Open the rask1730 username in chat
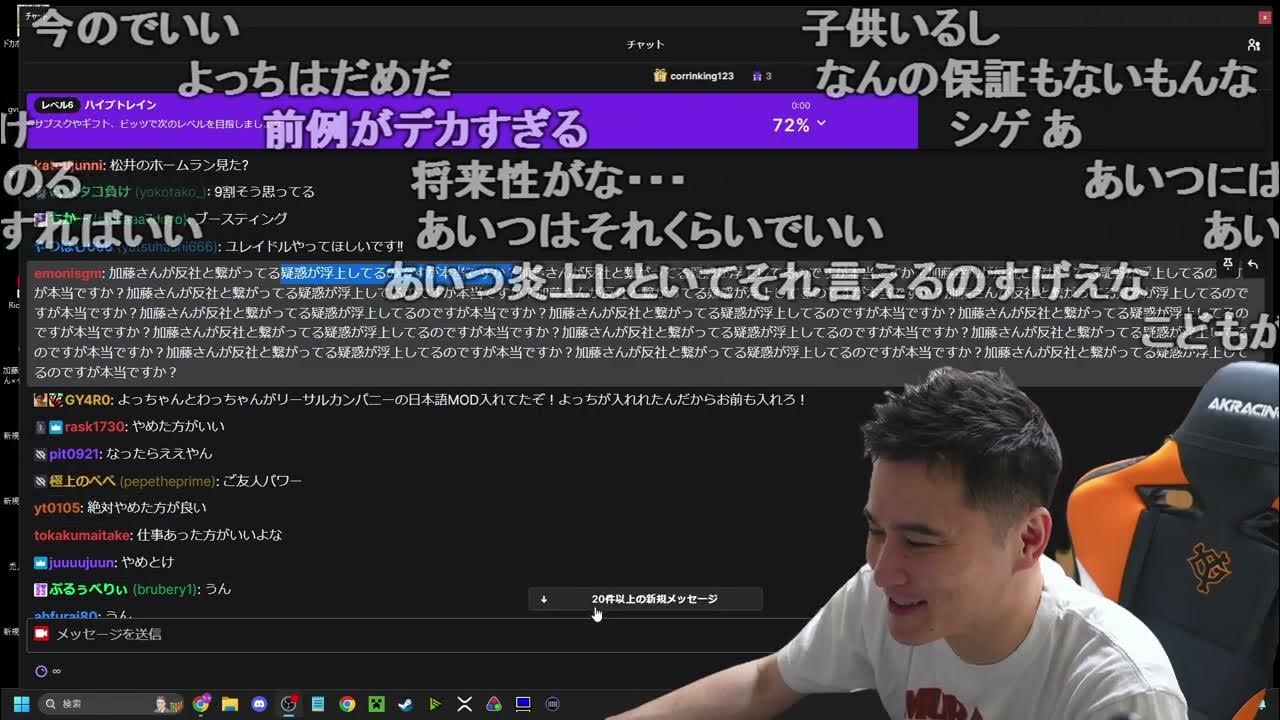 [x=95, y=427]
